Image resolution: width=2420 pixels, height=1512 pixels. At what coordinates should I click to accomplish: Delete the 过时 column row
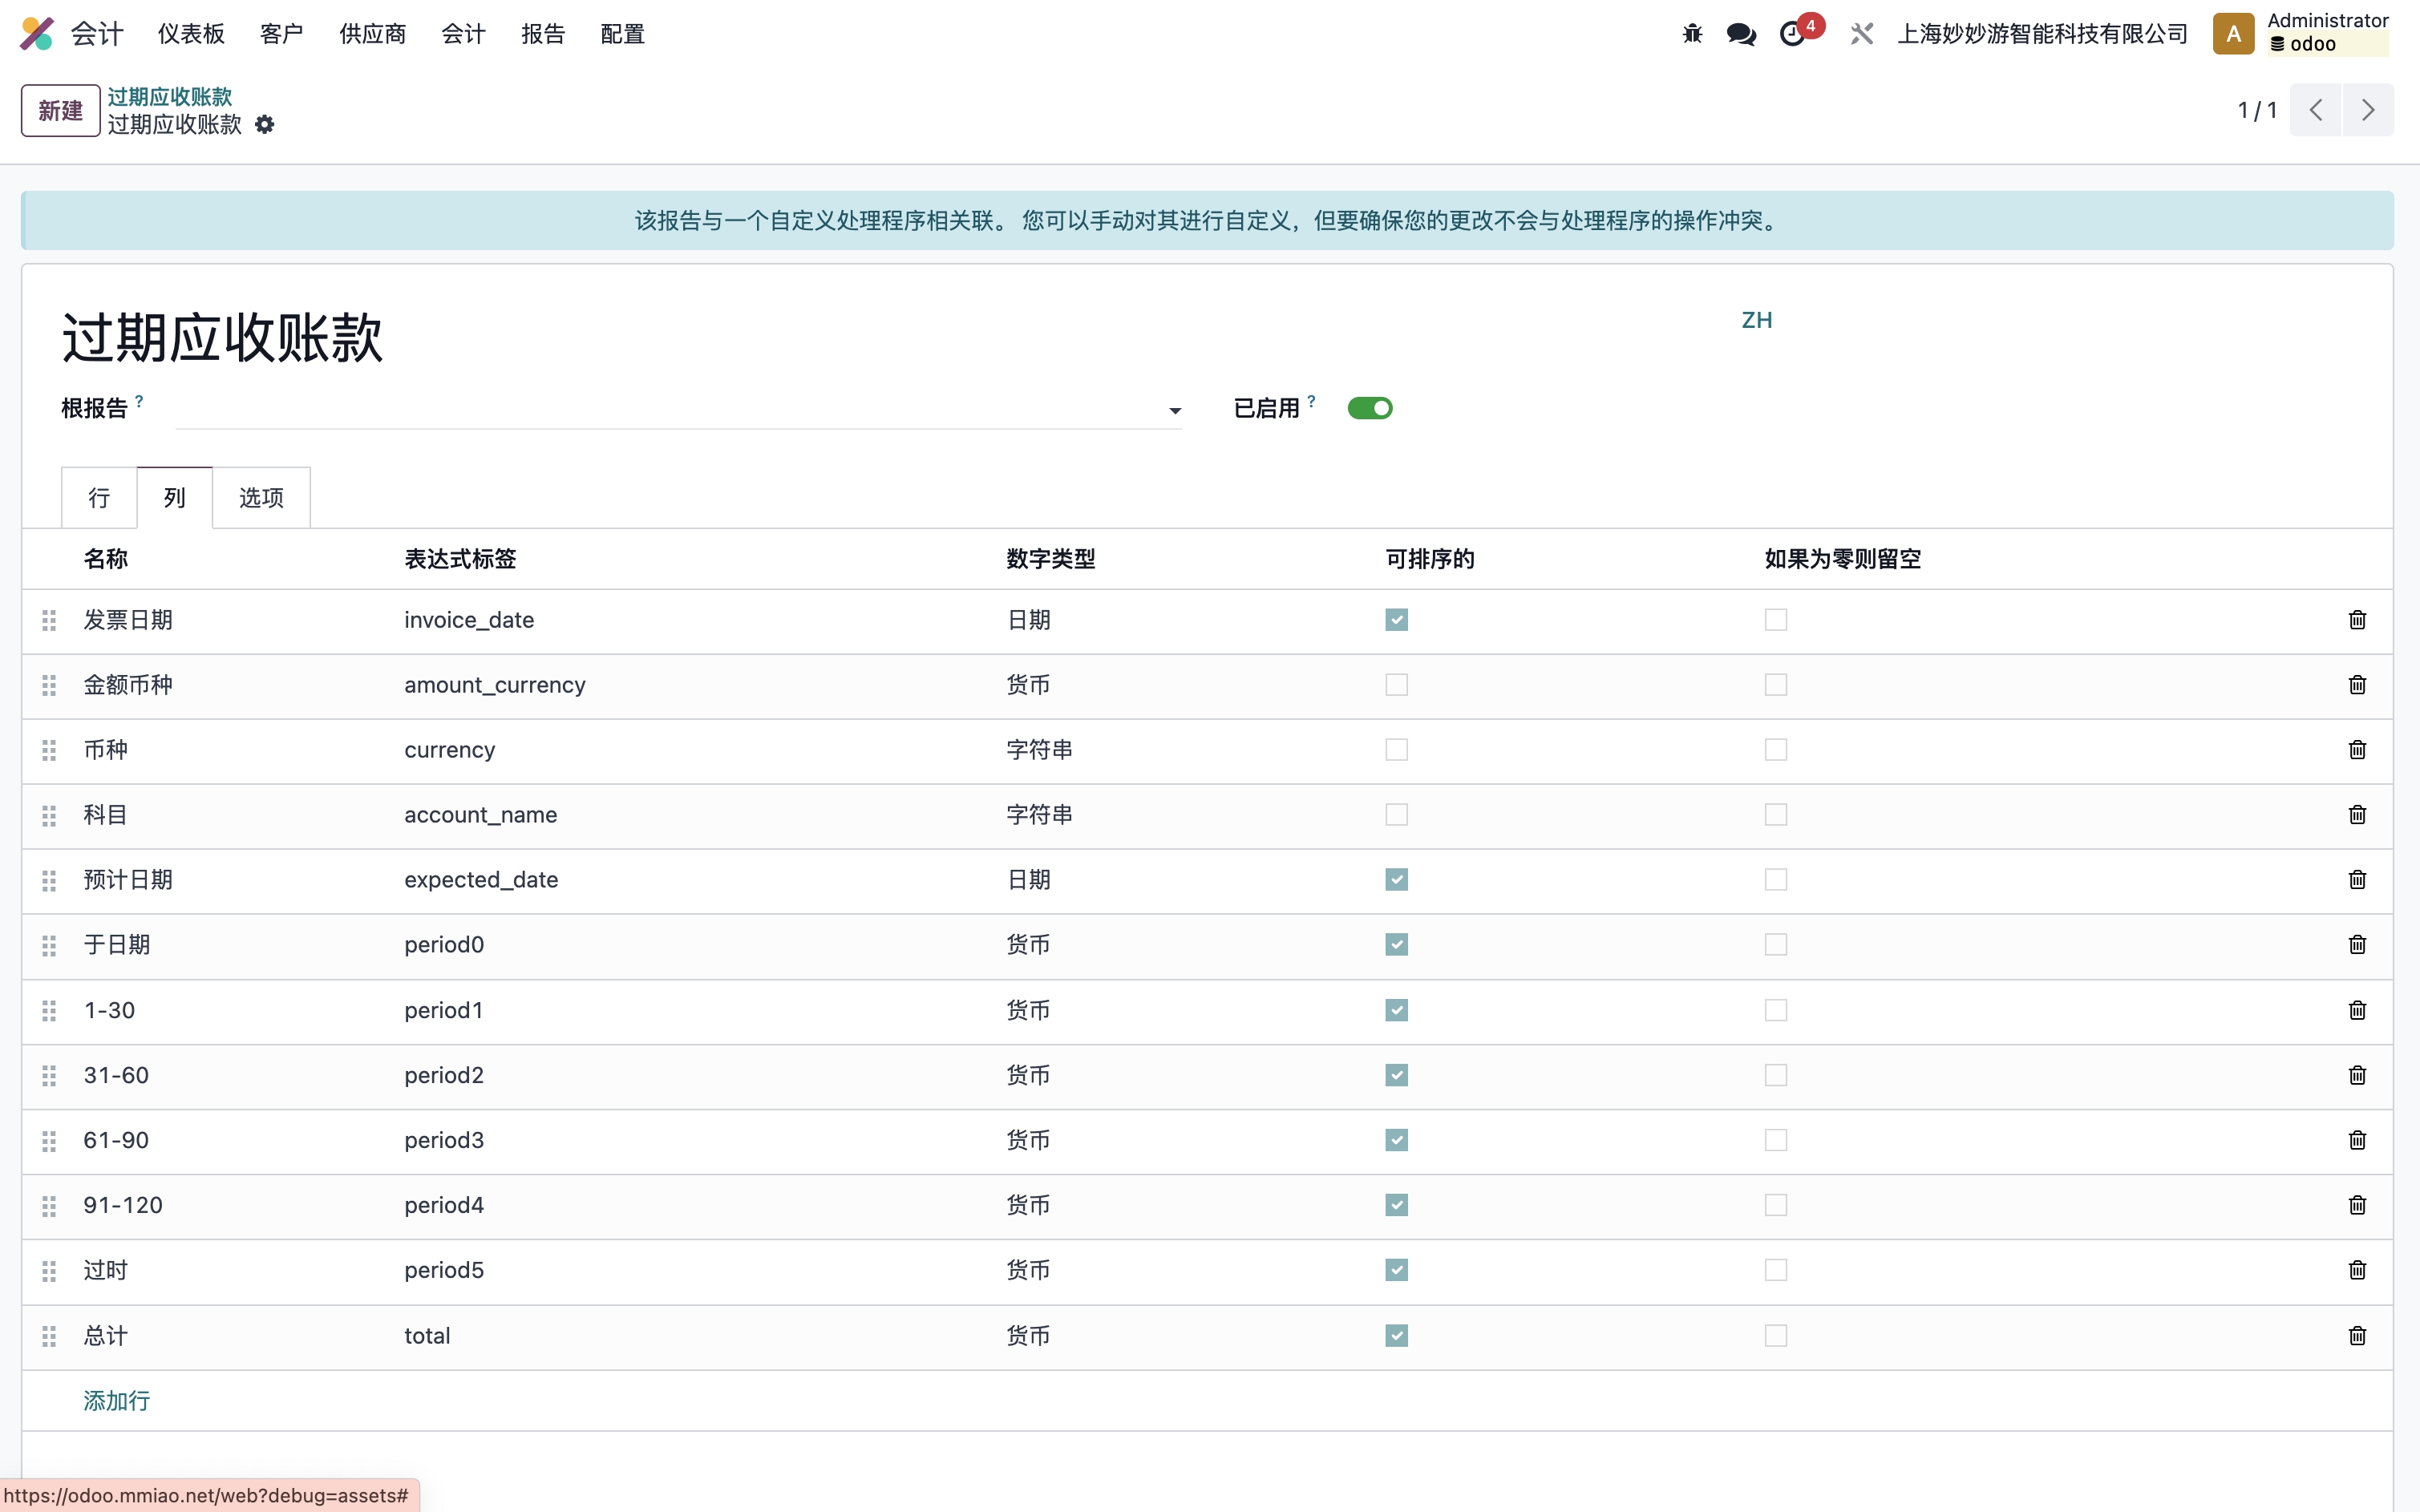tap(2357, 1270)
